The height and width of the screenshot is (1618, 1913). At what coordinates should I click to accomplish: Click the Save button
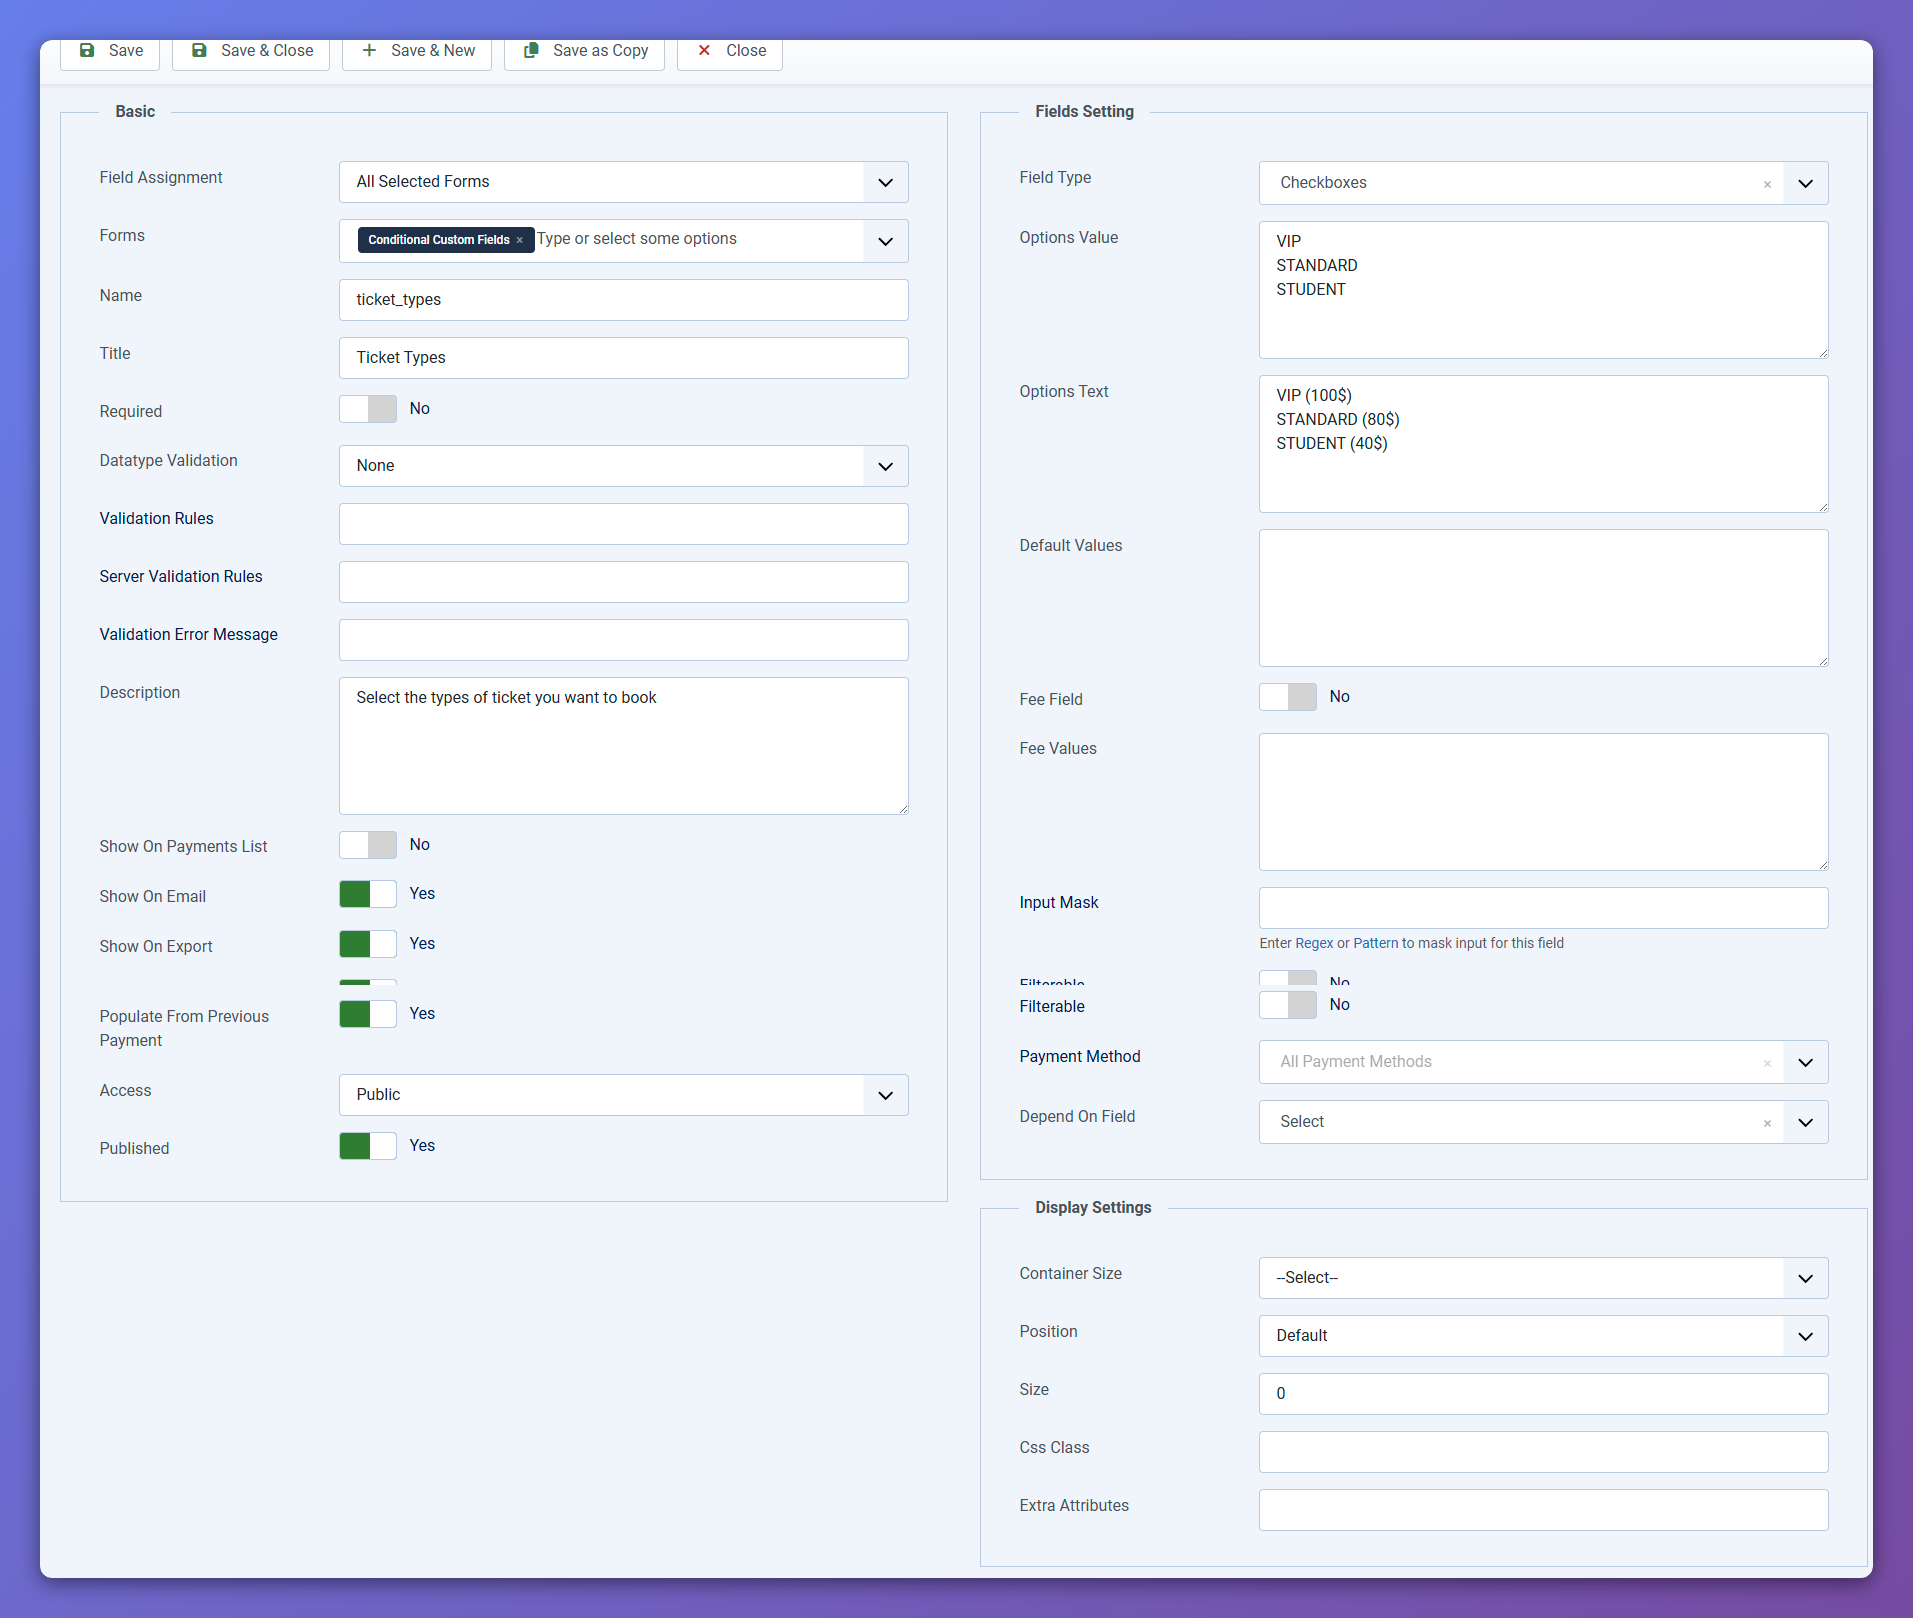[x=110, y=51]
